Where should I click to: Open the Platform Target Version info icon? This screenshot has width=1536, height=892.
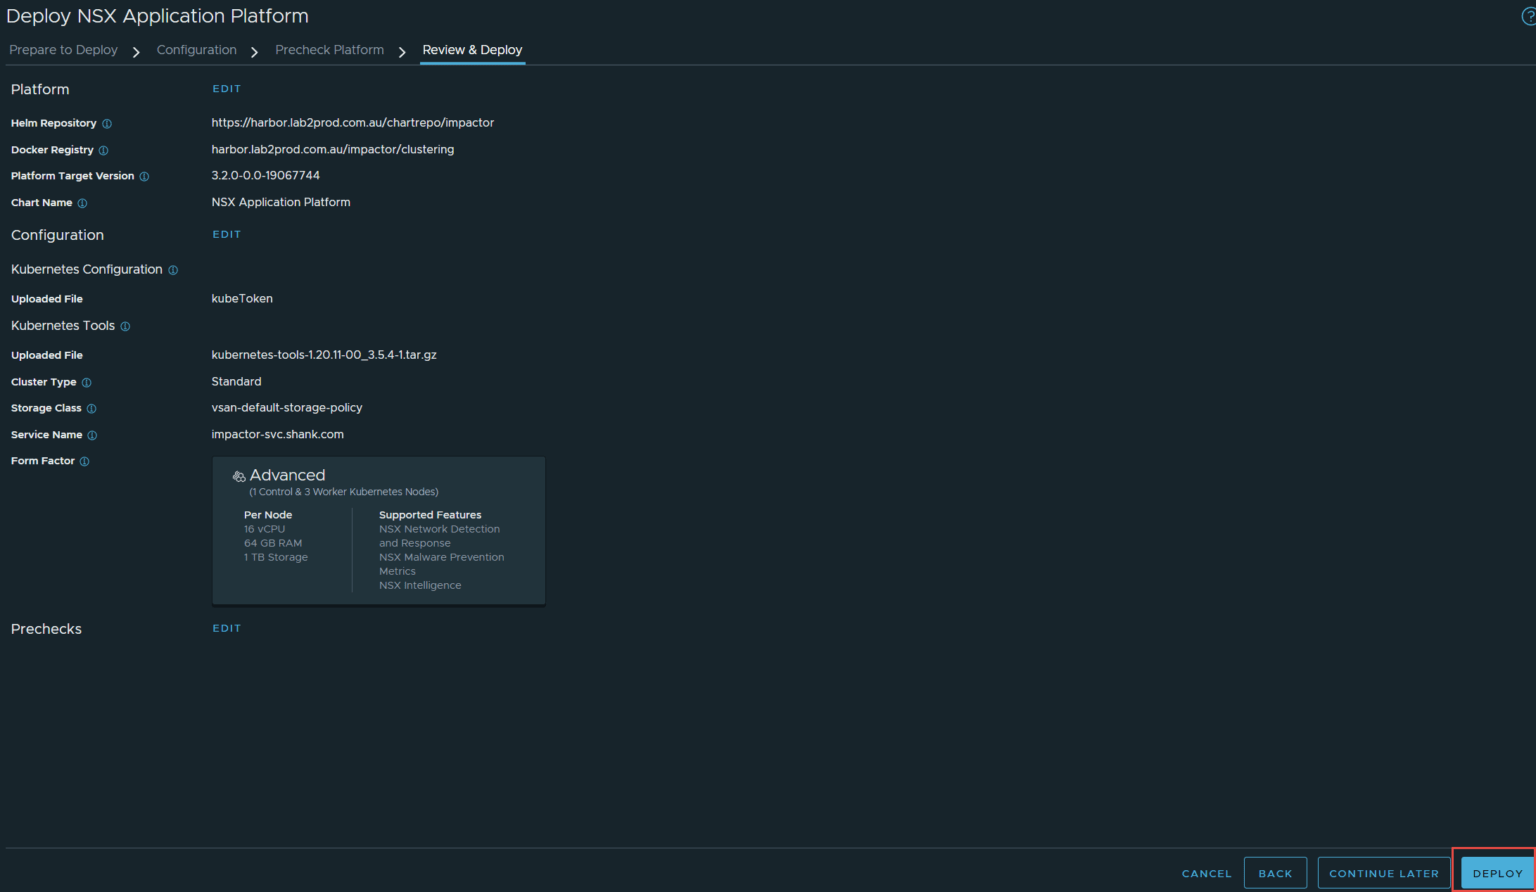145,176
